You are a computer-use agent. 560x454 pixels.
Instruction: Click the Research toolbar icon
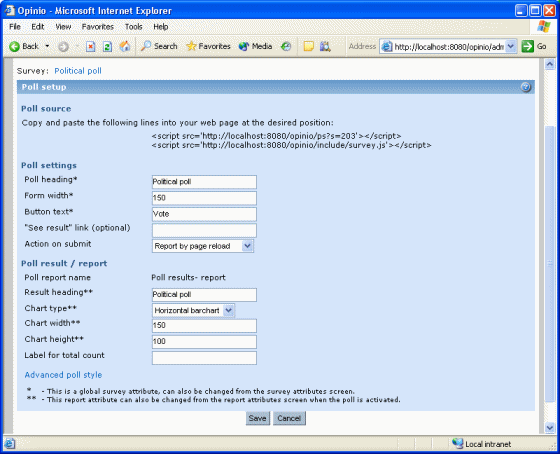coord(325,47)
